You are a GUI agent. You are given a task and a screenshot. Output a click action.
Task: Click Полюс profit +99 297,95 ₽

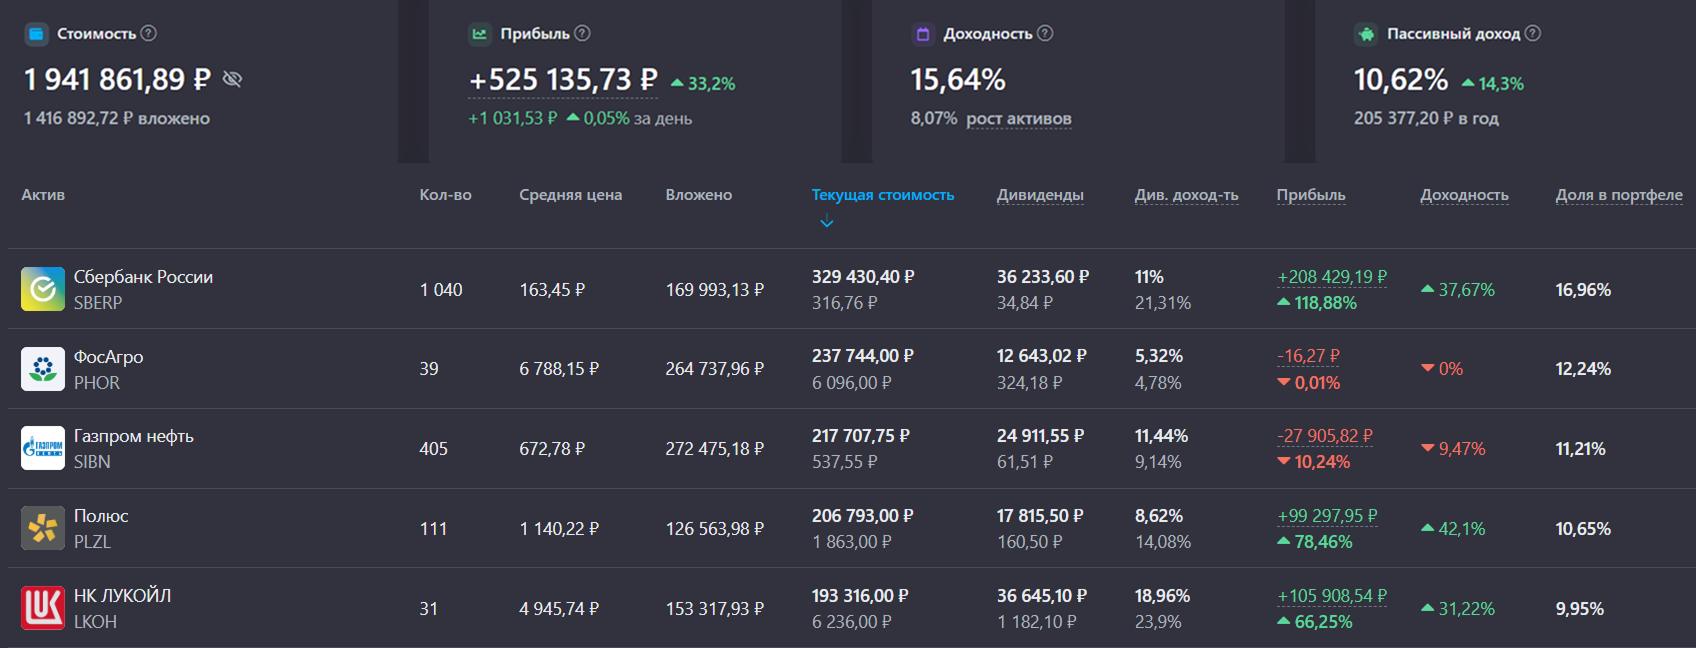(1327, 516)
